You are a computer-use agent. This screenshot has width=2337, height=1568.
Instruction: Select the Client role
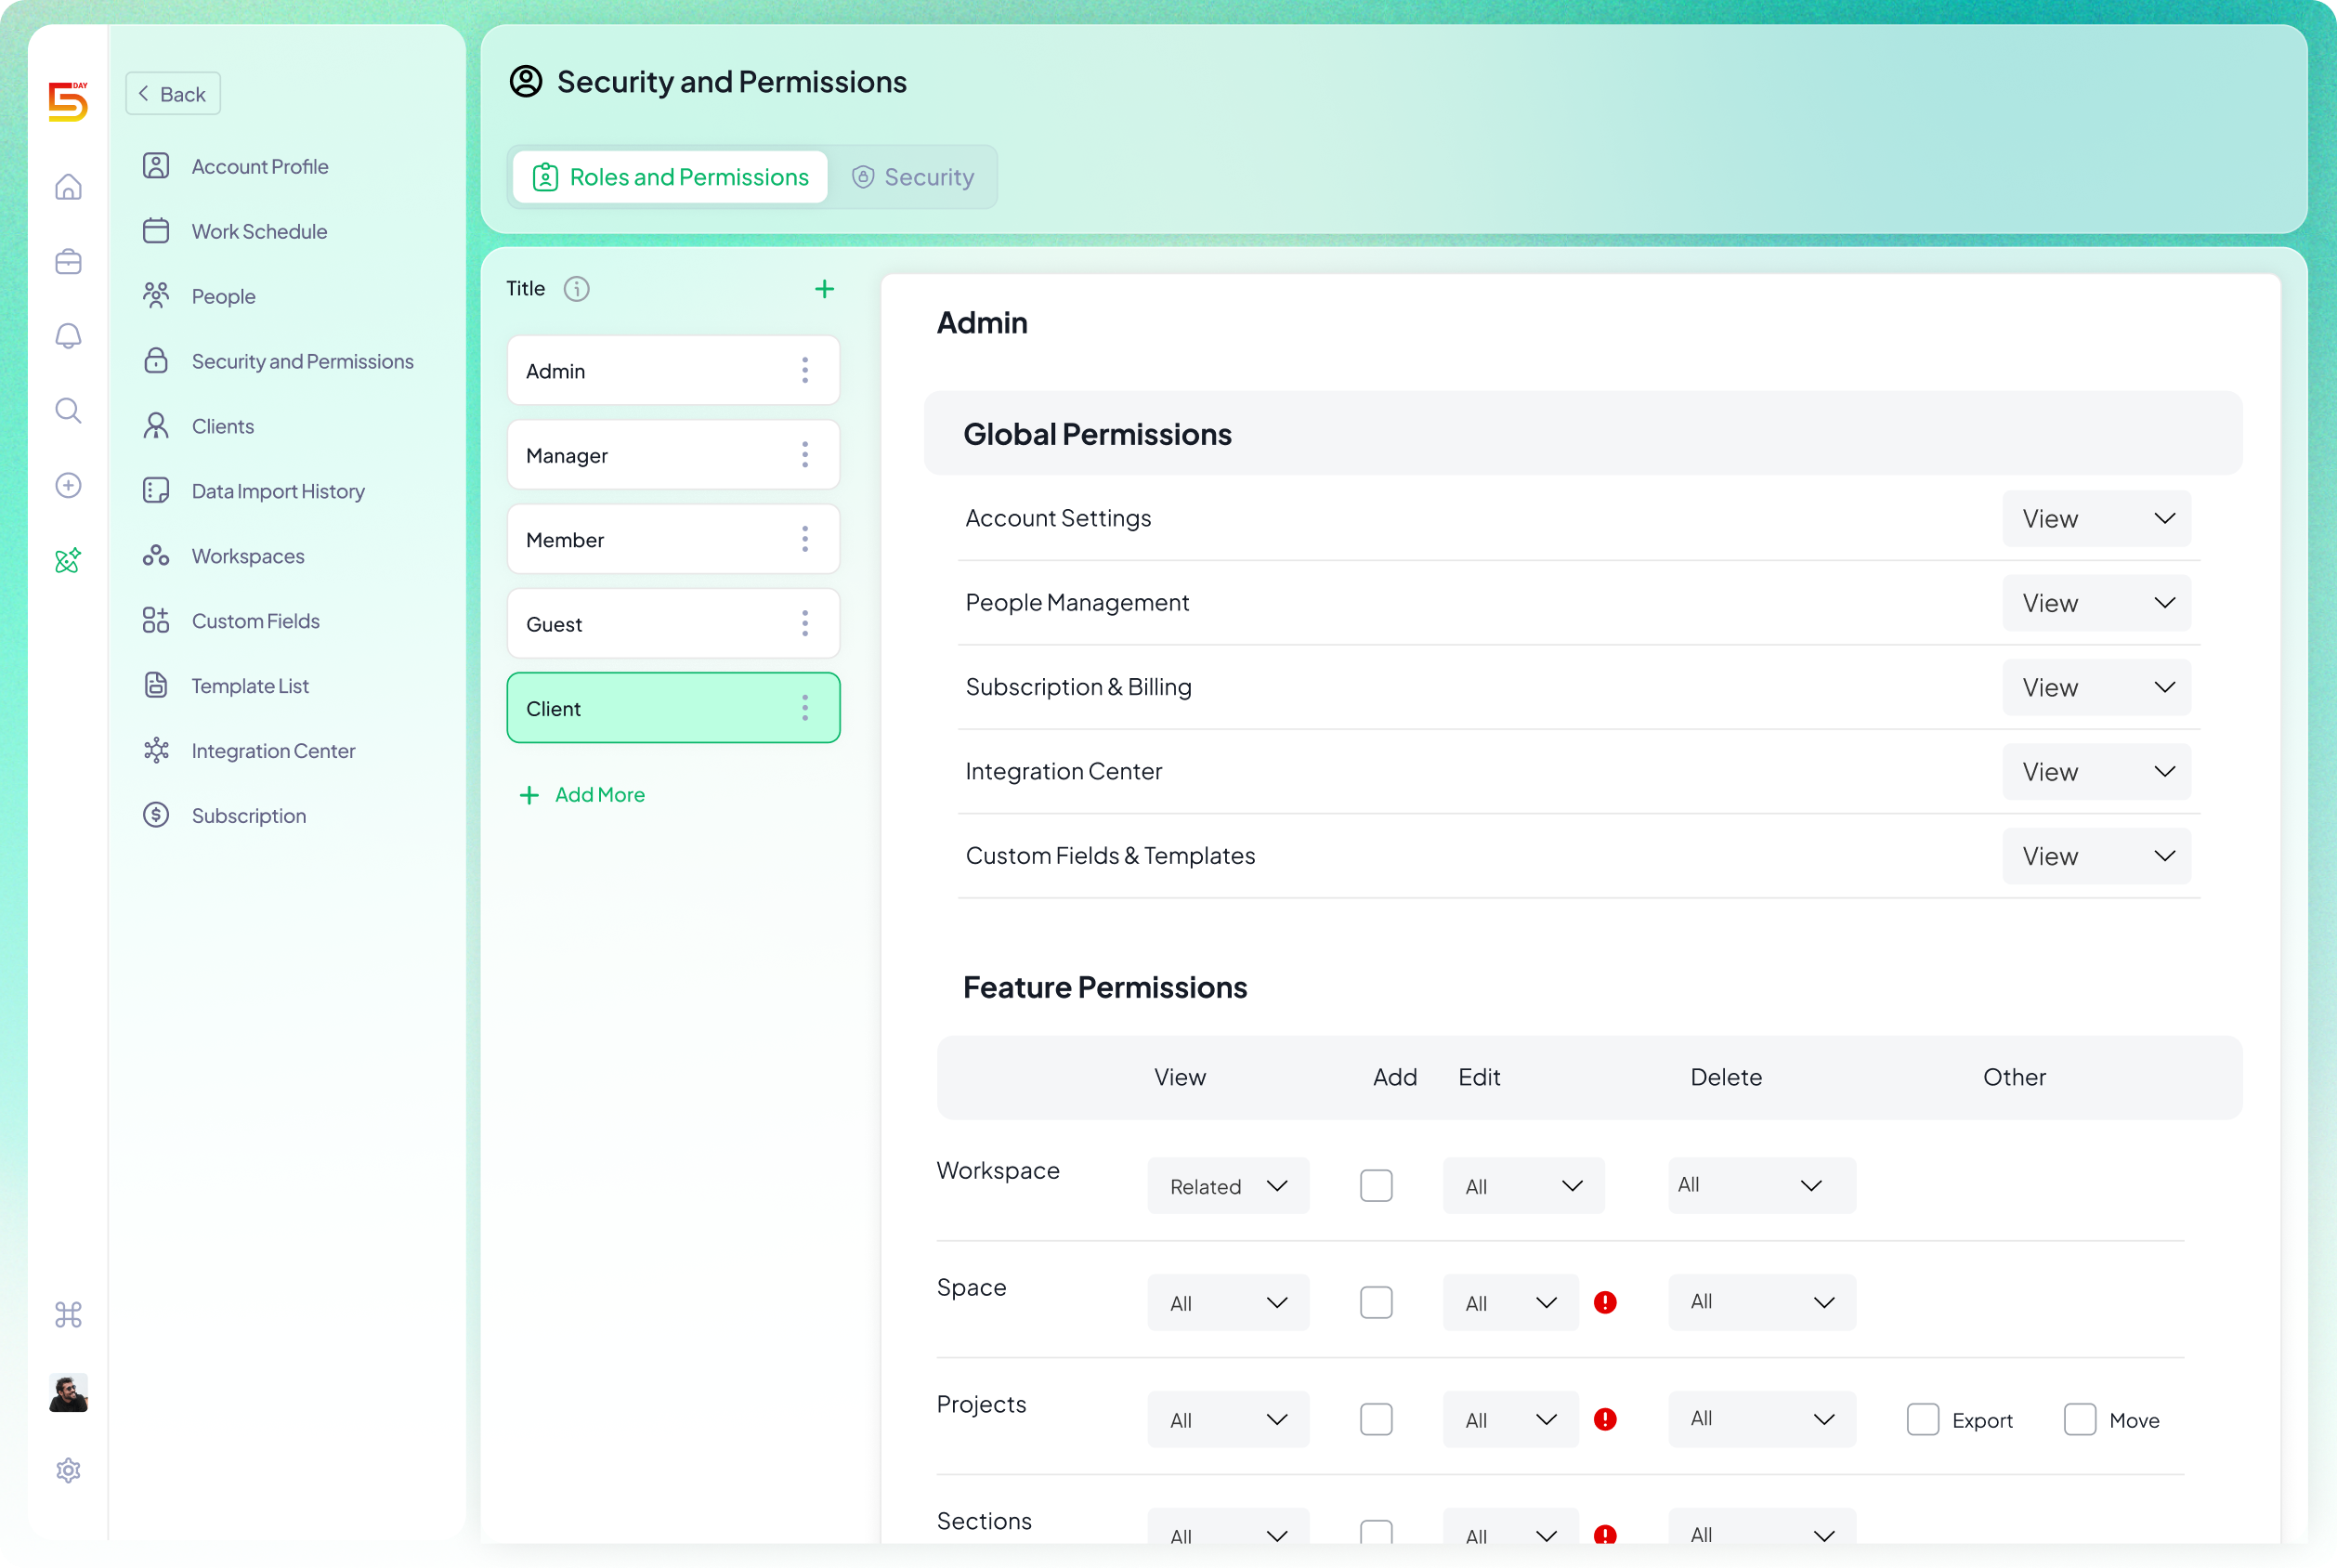[x=673, y=708]
